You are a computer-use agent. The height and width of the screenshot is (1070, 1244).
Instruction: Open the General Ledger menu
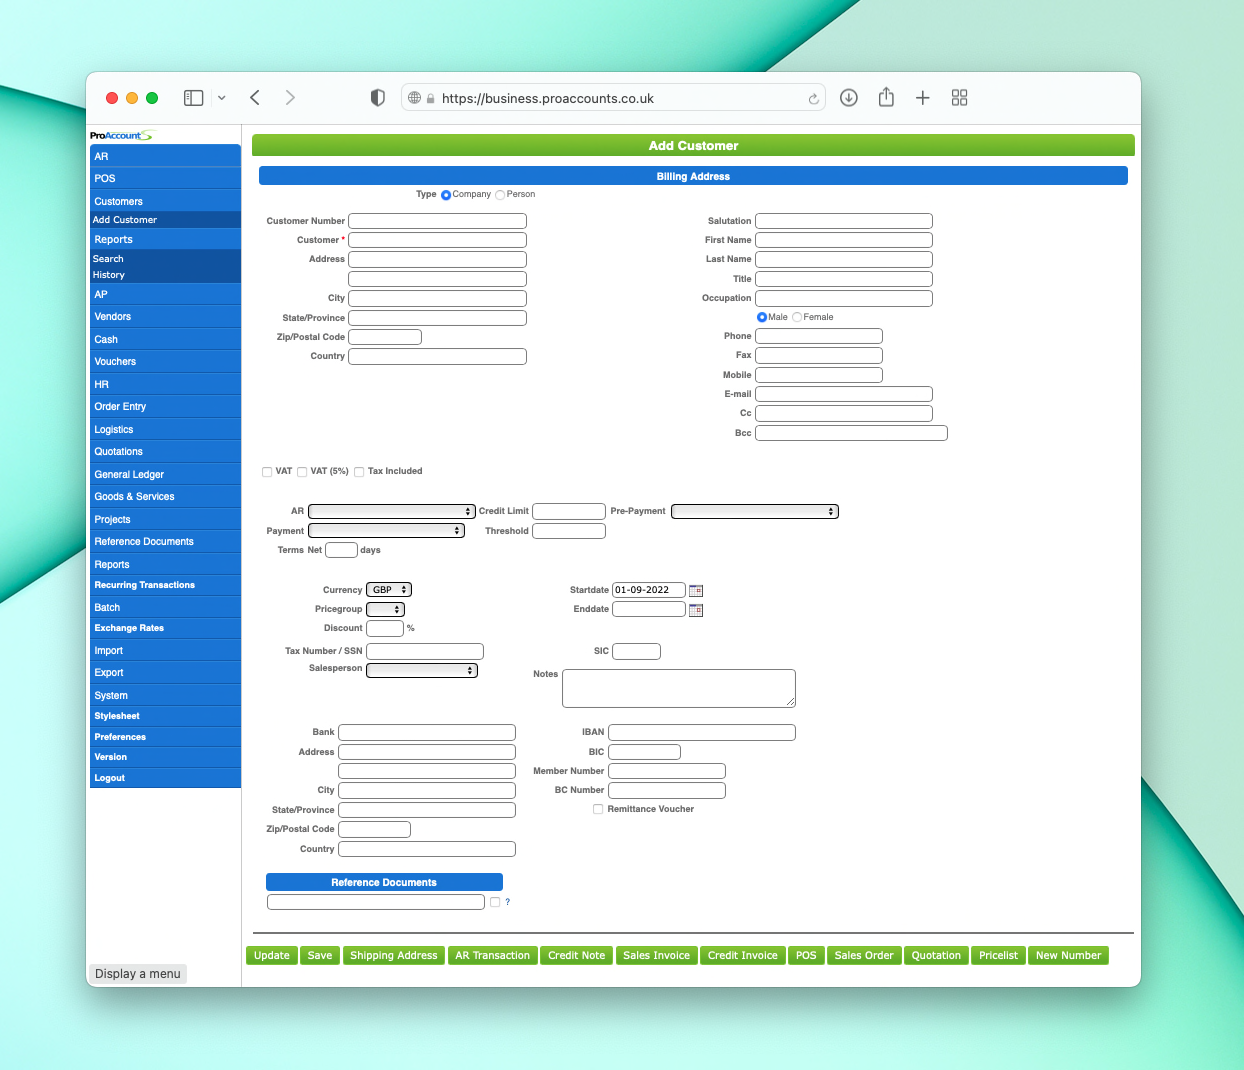(x=165, y=474)
